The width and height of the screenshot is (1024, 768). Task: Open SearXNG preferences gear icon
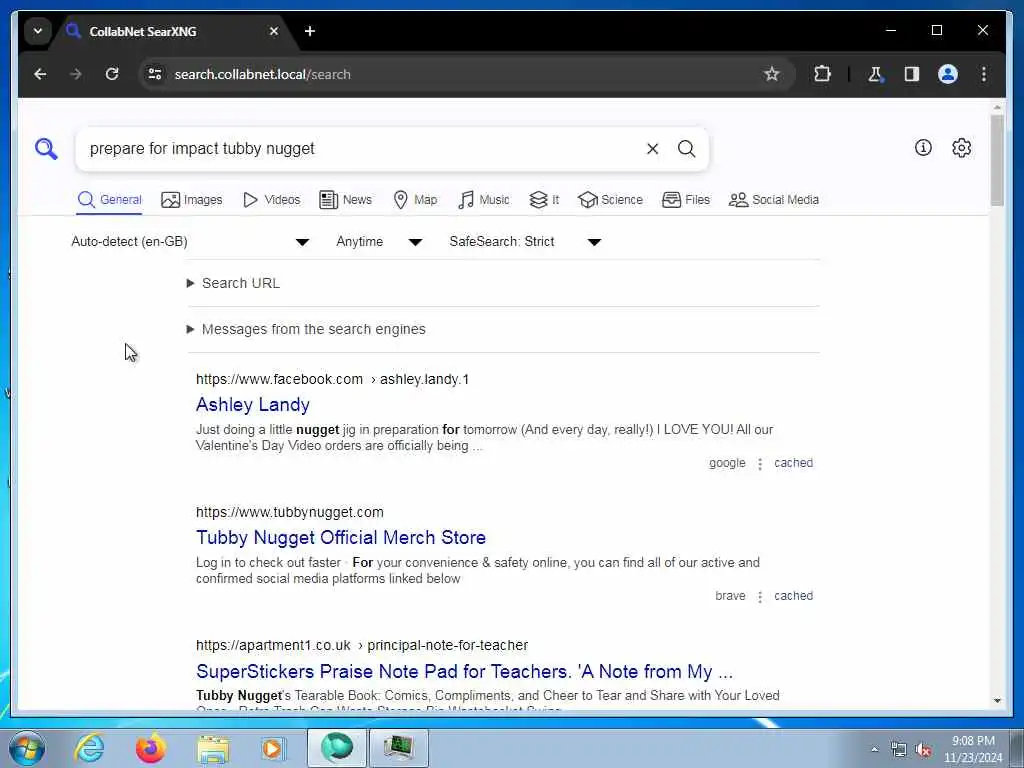[961, 148]
